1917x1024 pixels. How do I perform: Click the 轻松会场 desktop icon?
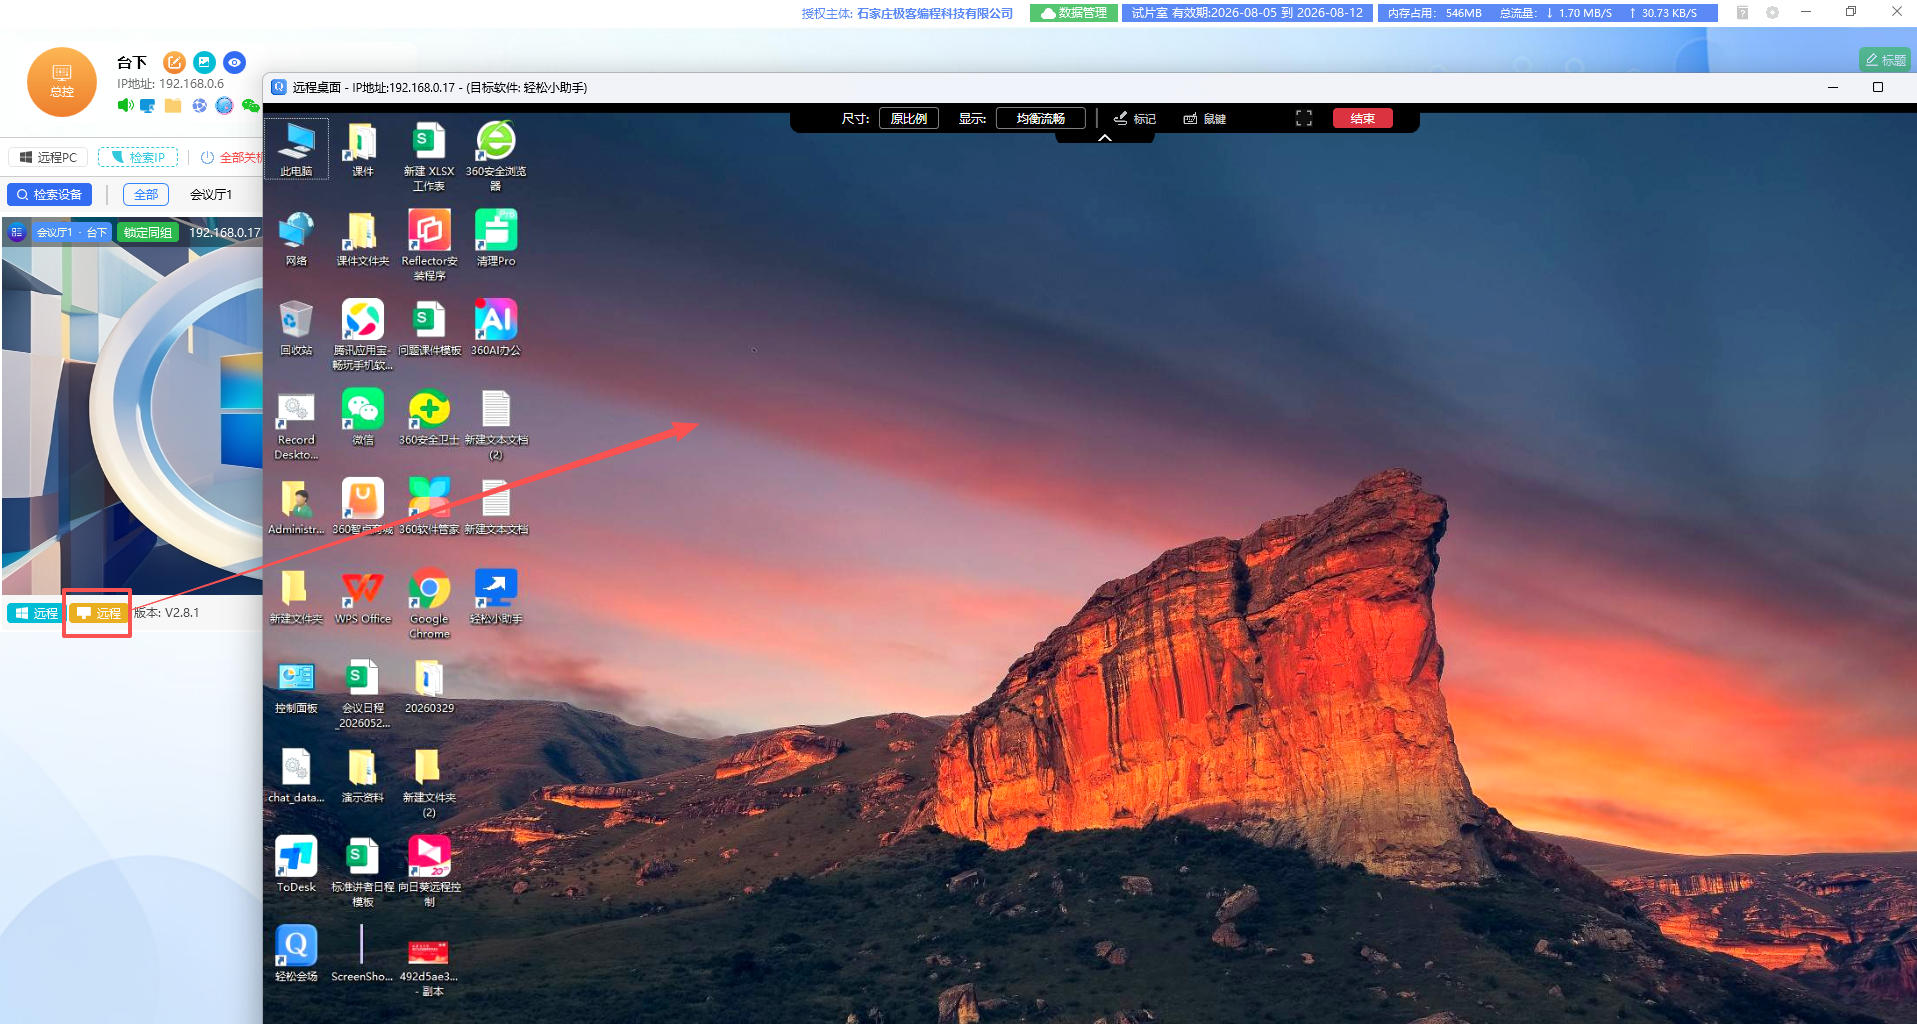(x=296, y=953)
